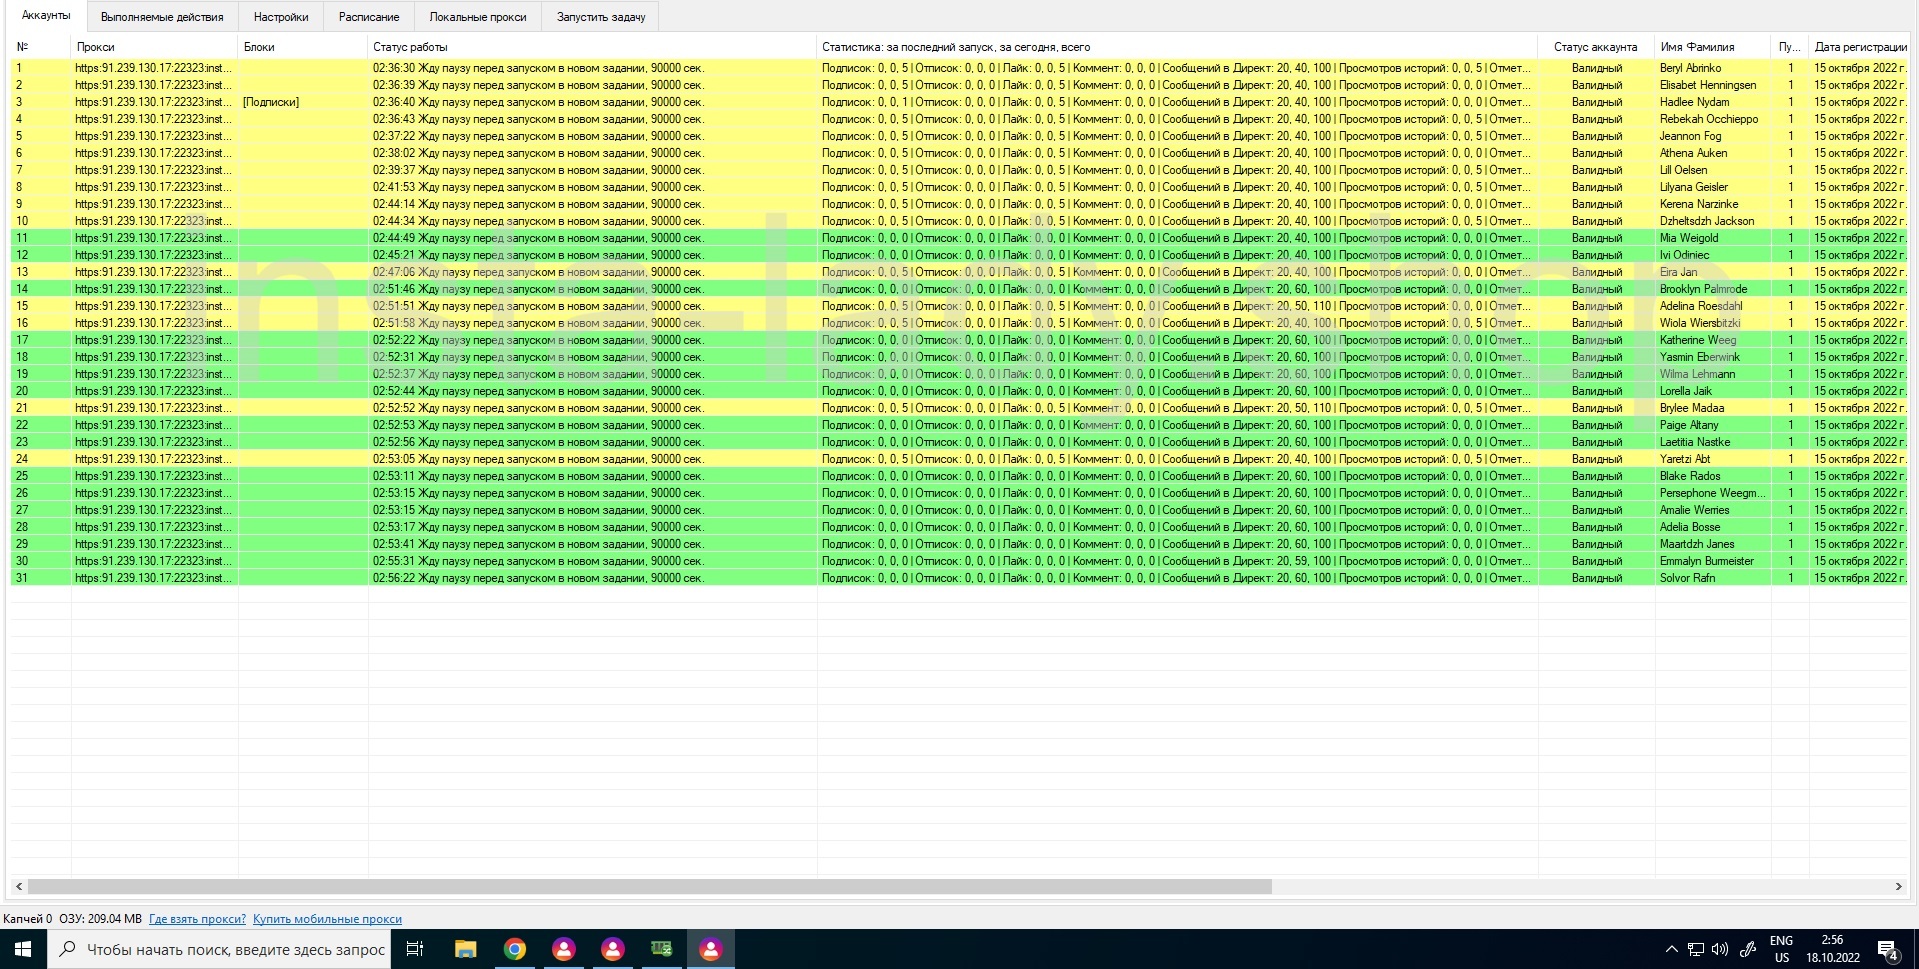Open Task View from the taskbar

coord(415,949)
